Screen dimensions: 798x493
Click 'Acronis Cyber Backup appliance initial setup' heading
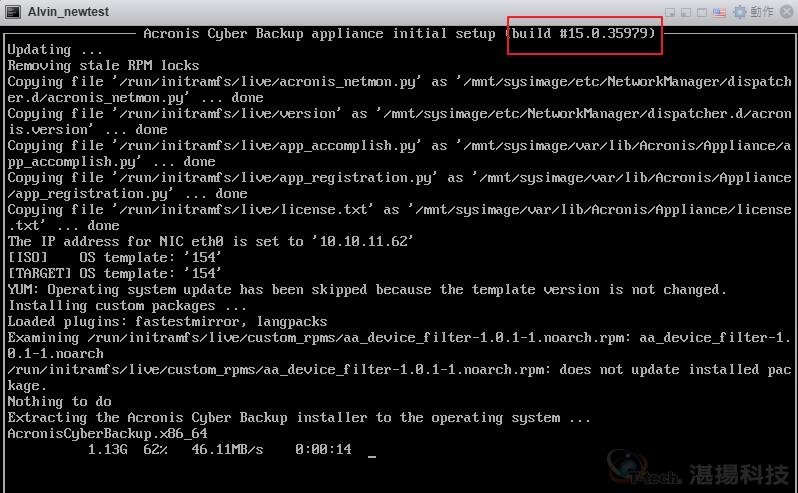pyautogui.click(x=319, y=34)
